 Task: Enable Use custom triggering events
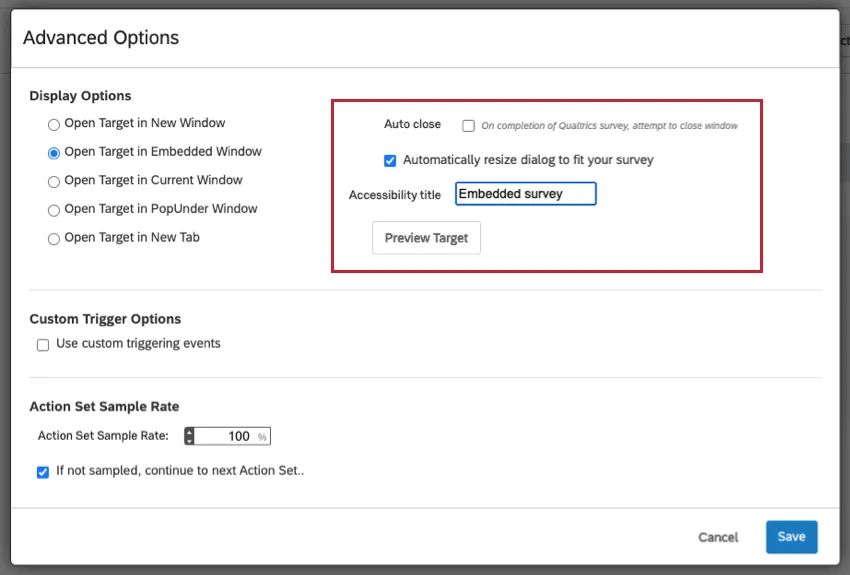click(43, 345)
